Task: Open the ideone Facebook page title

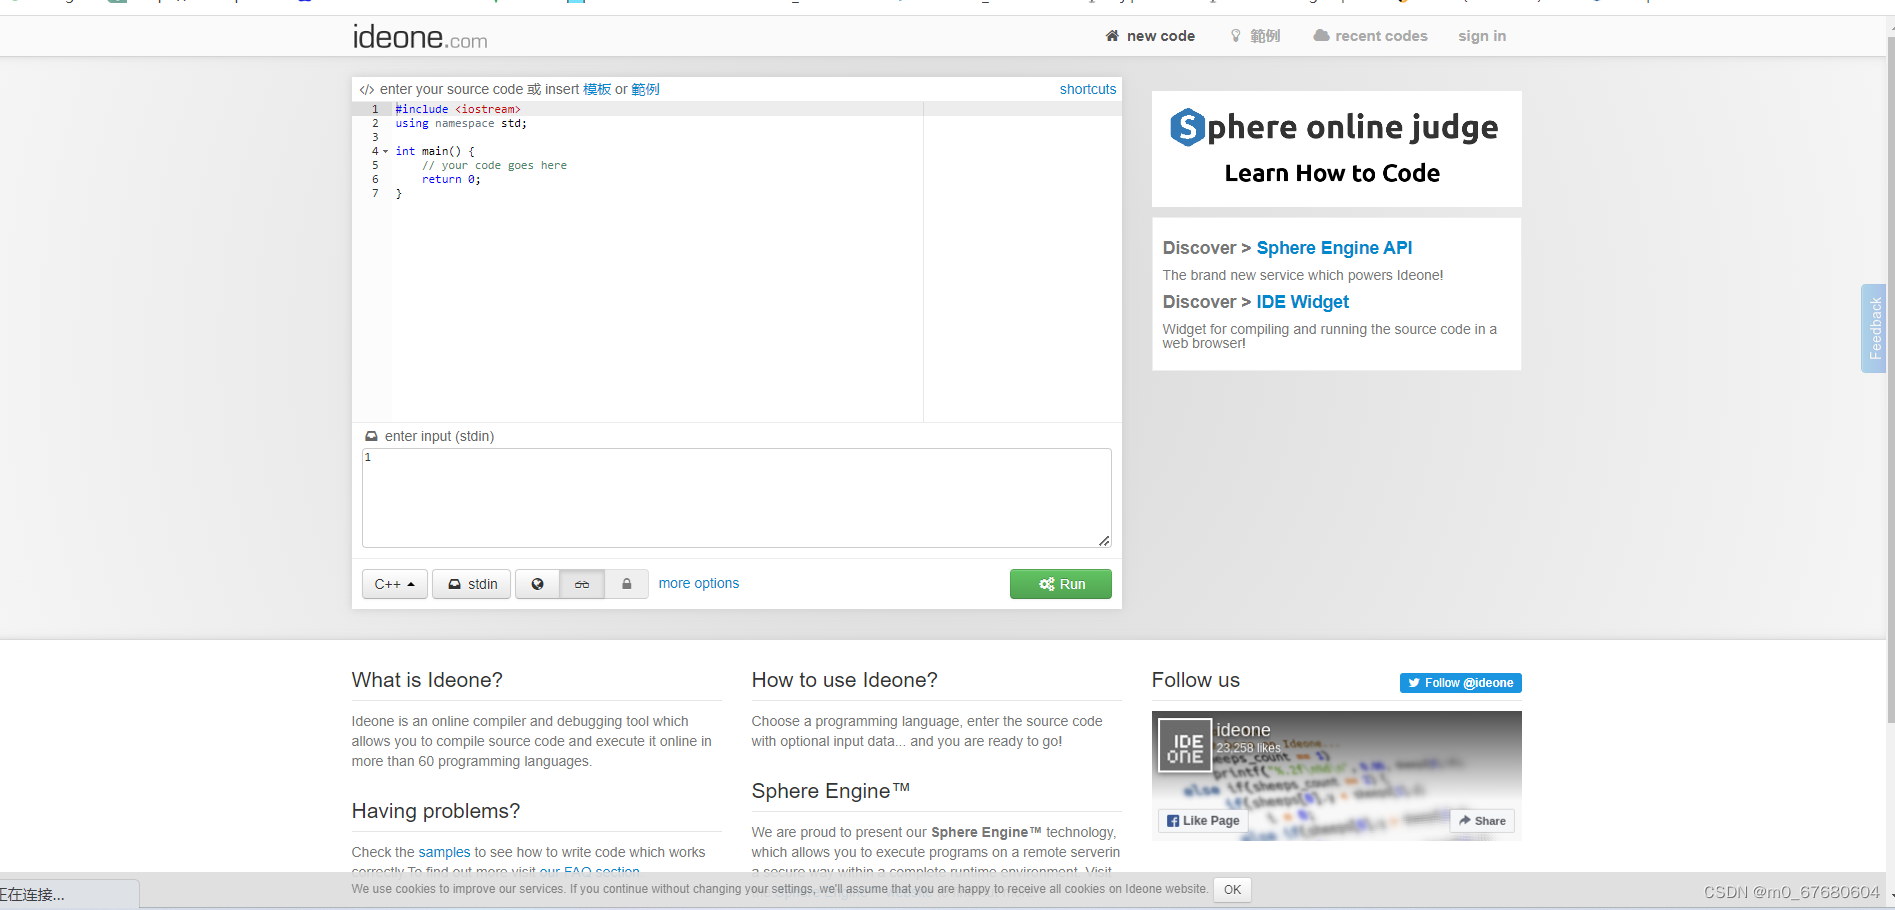Action: click(x=1243, y=730)
